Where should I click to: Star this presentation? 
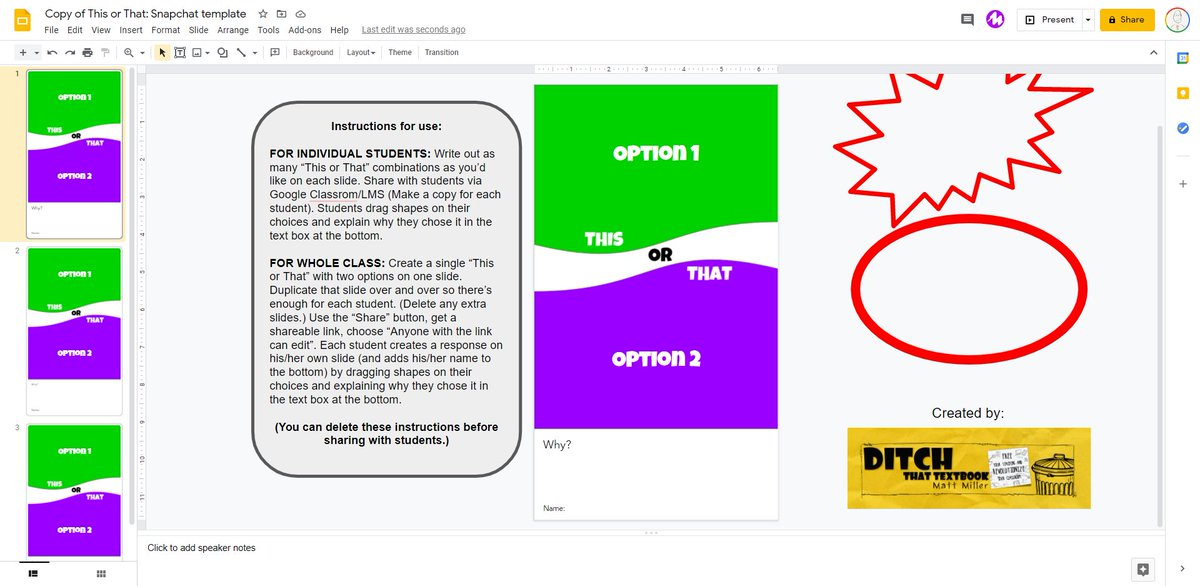pos(263,14)
